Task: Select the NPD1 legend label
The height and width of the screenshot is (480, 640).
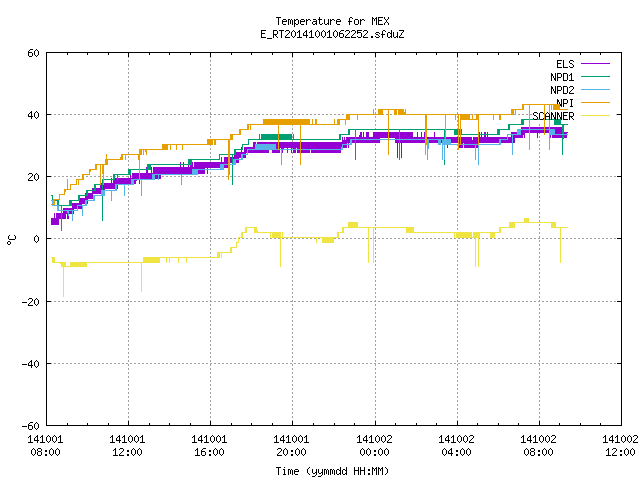Action: (562, 77)
